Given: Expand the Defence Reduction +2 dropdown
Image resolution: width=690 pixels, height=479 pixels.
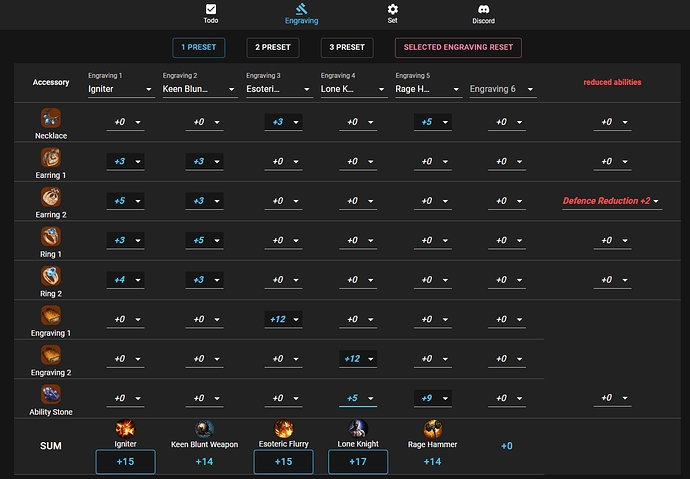Looking at the screenshot, I should point(611,201).
